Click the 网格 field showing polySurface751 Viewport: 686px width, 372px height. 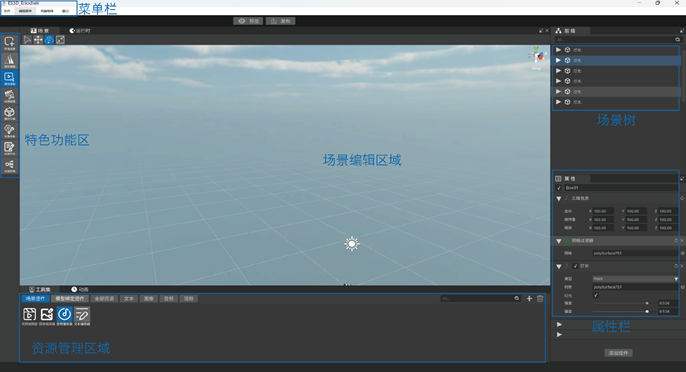(635, 253)
